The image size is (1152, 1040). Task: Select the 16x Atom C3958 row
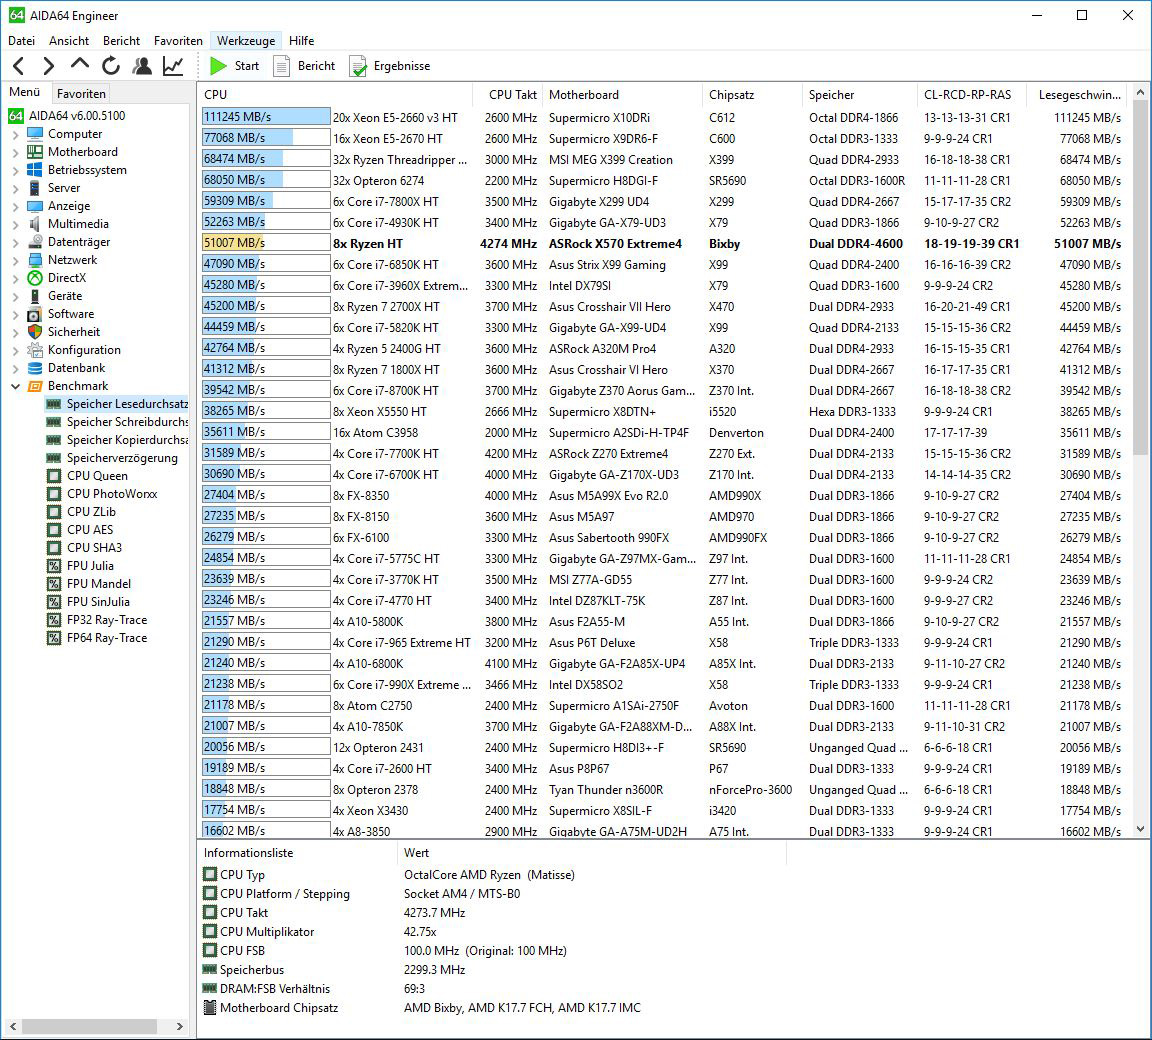664,433
